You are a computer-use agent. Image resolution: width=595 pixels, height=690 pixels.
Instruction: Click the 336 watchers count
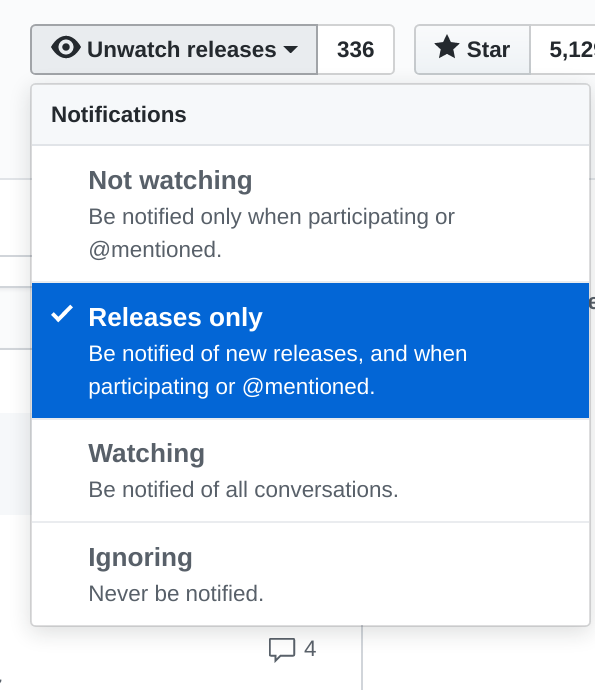tap(356, 49)
